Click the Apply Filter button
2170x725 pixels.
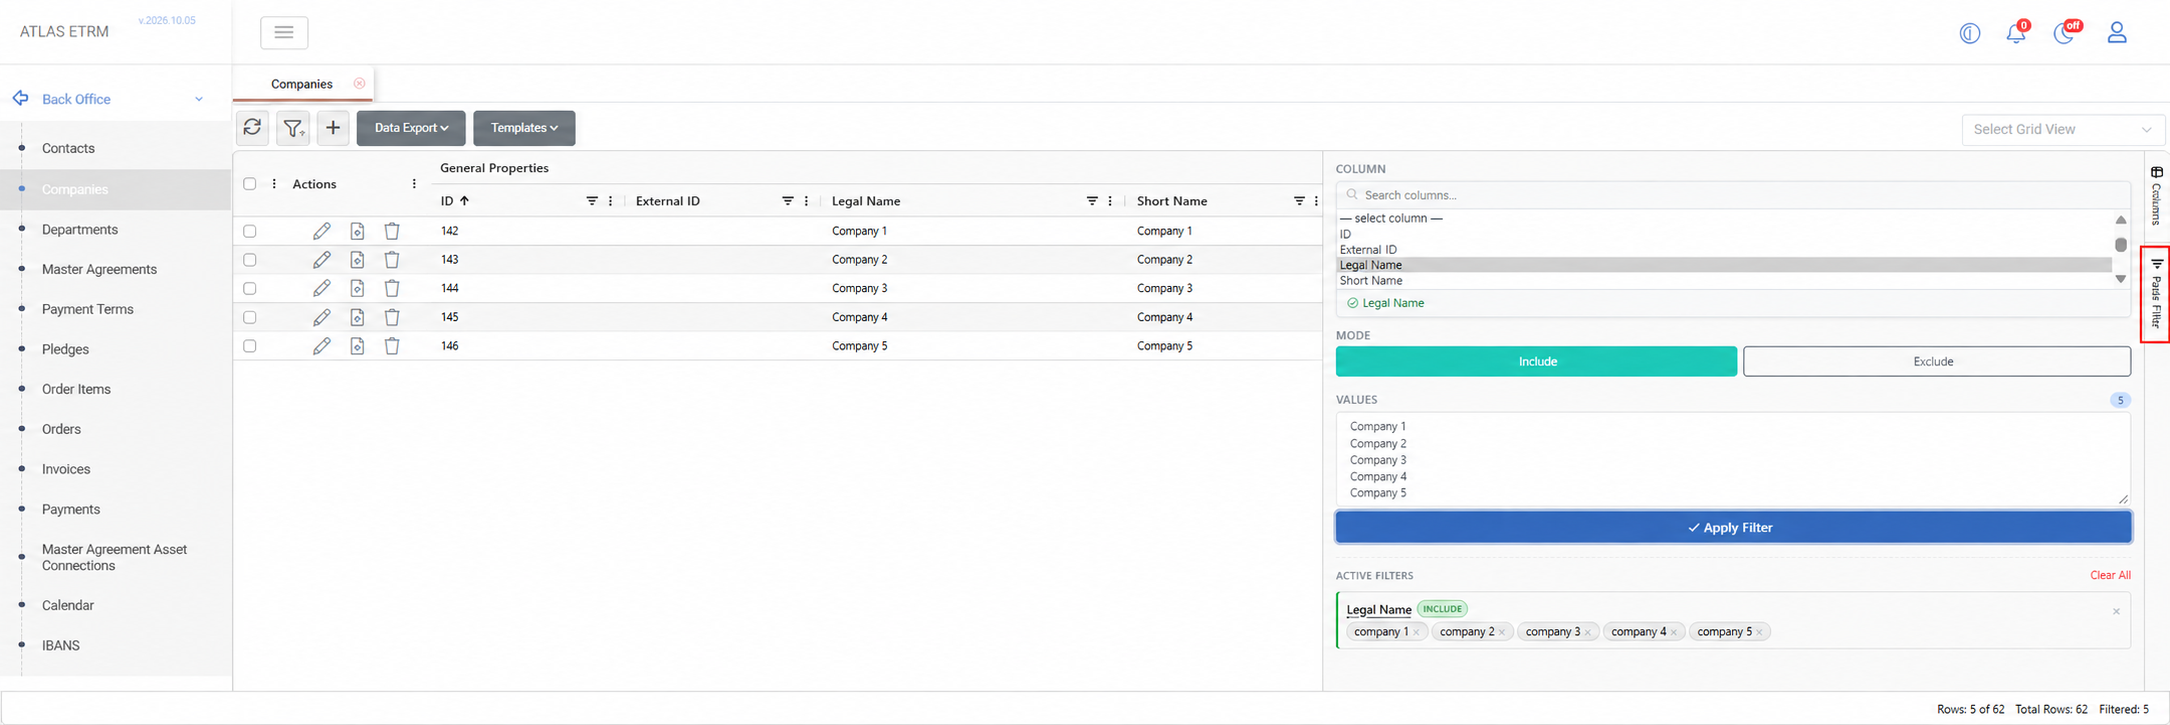tap(1733, 527)
